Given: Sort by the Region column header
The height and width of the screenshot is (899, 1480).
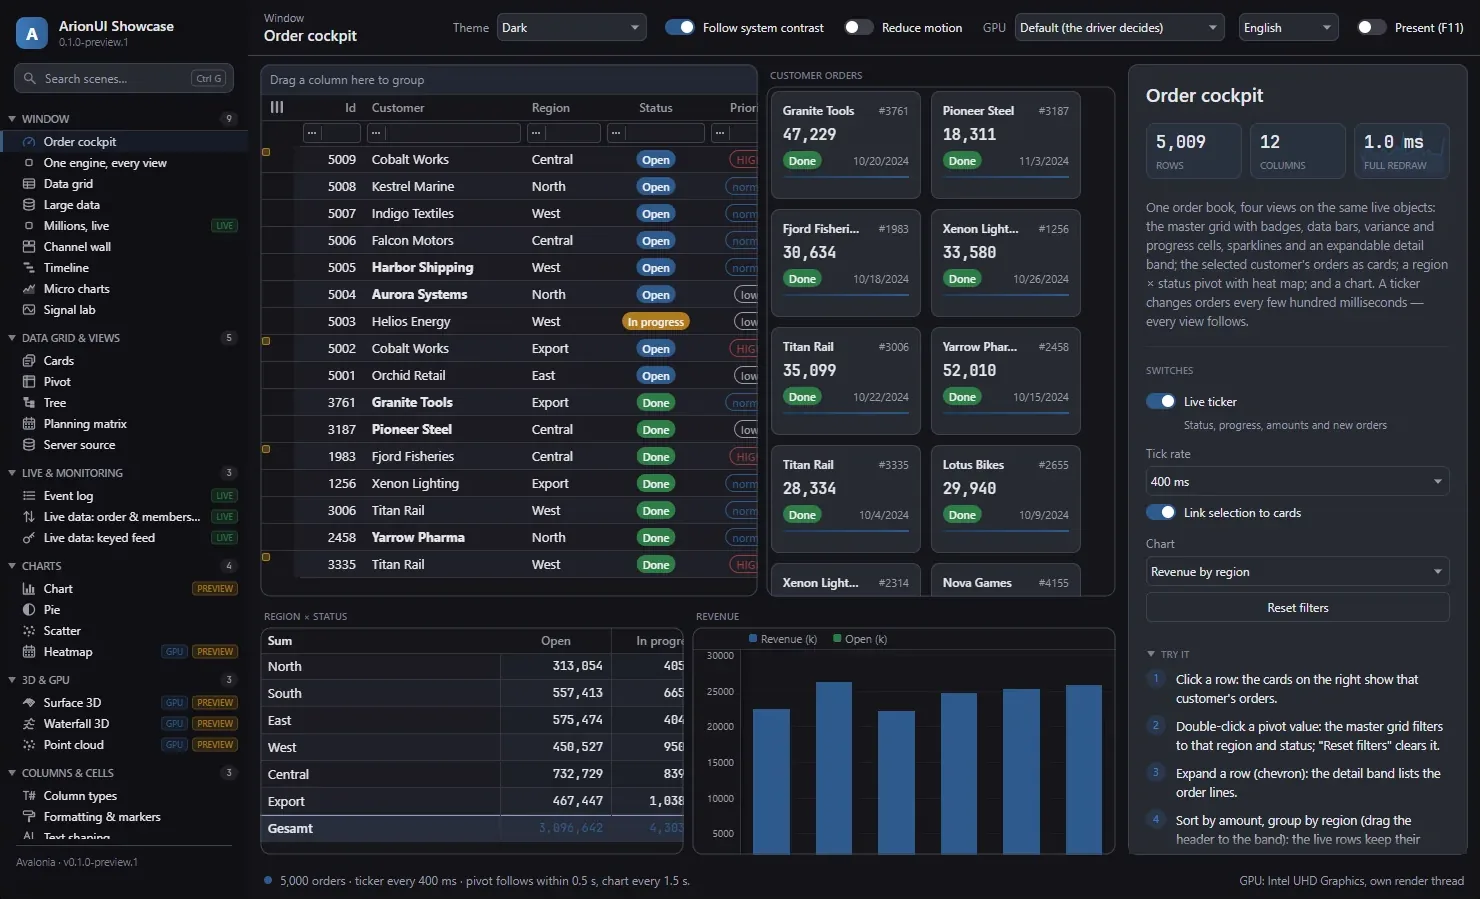Looking at the screenshot, I should (x=551, y=107).
